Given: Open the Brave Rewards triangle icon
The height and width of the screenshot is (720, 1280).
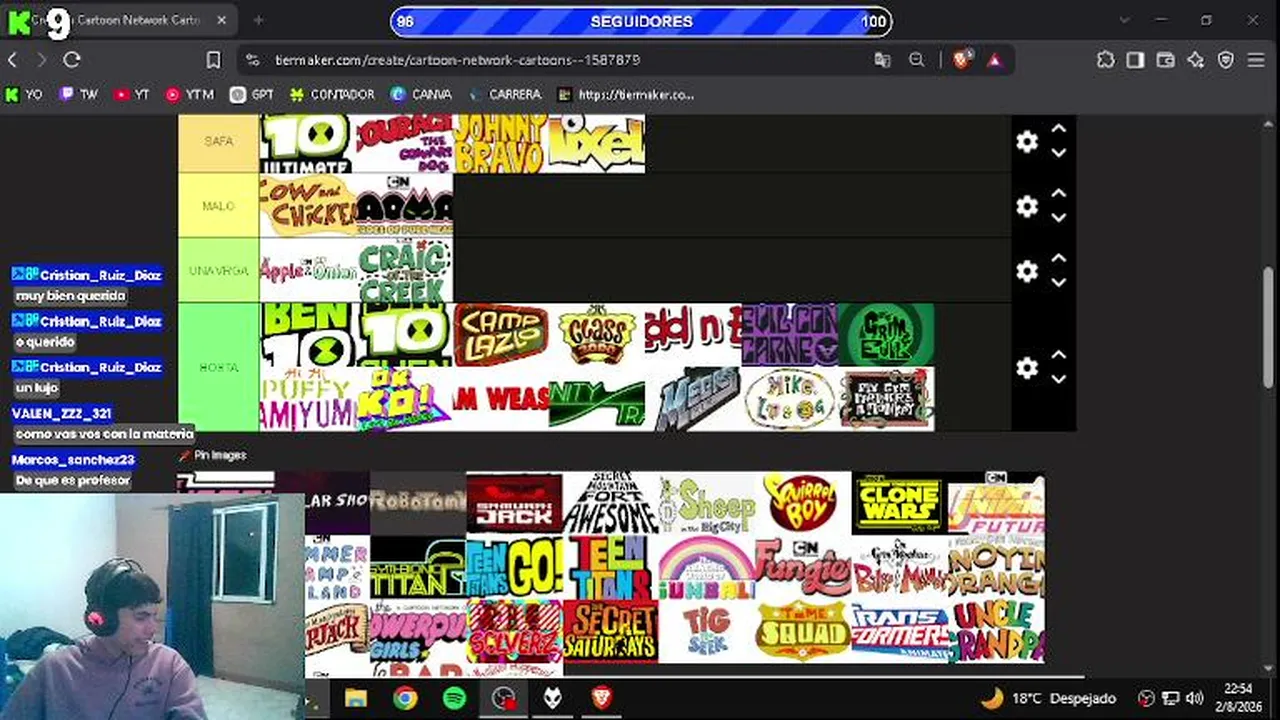Looking at the screenshot, I should click(x=994, y=60).
